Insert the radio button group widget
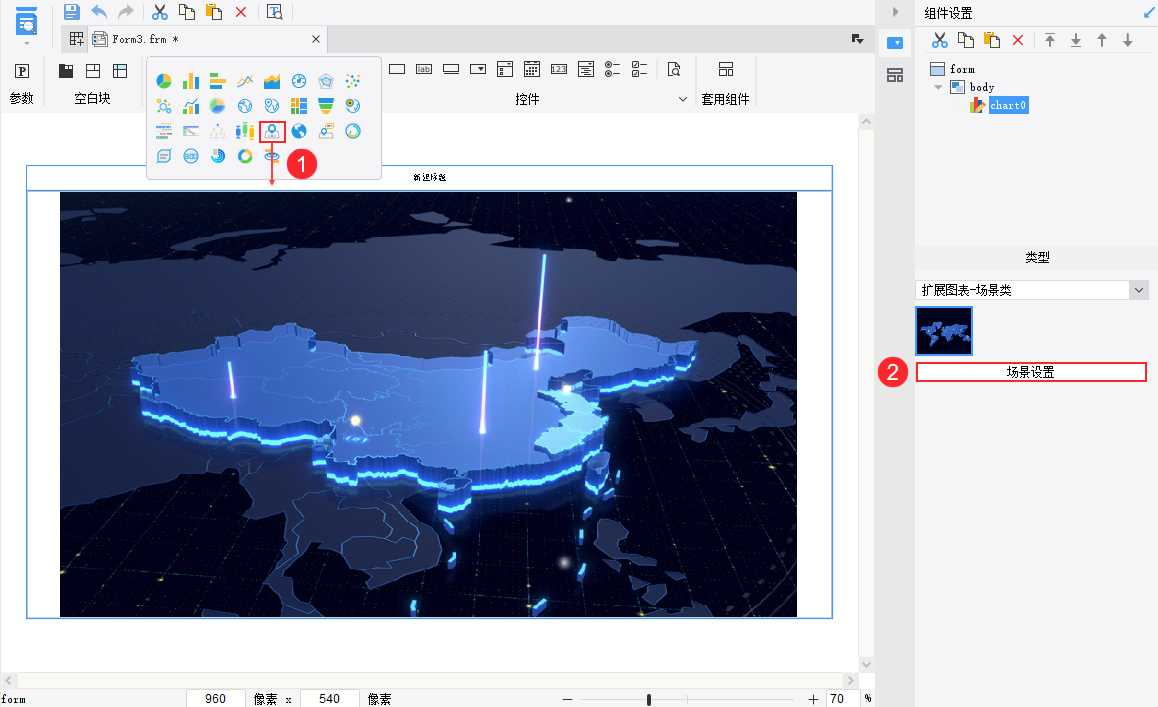Image resolution: width=1158 pixels, height=707 pixels. tap(612, 69)
